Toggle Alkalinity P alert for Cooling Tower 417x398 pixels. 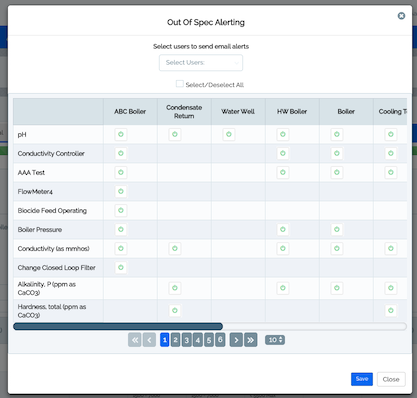[391, 288]
